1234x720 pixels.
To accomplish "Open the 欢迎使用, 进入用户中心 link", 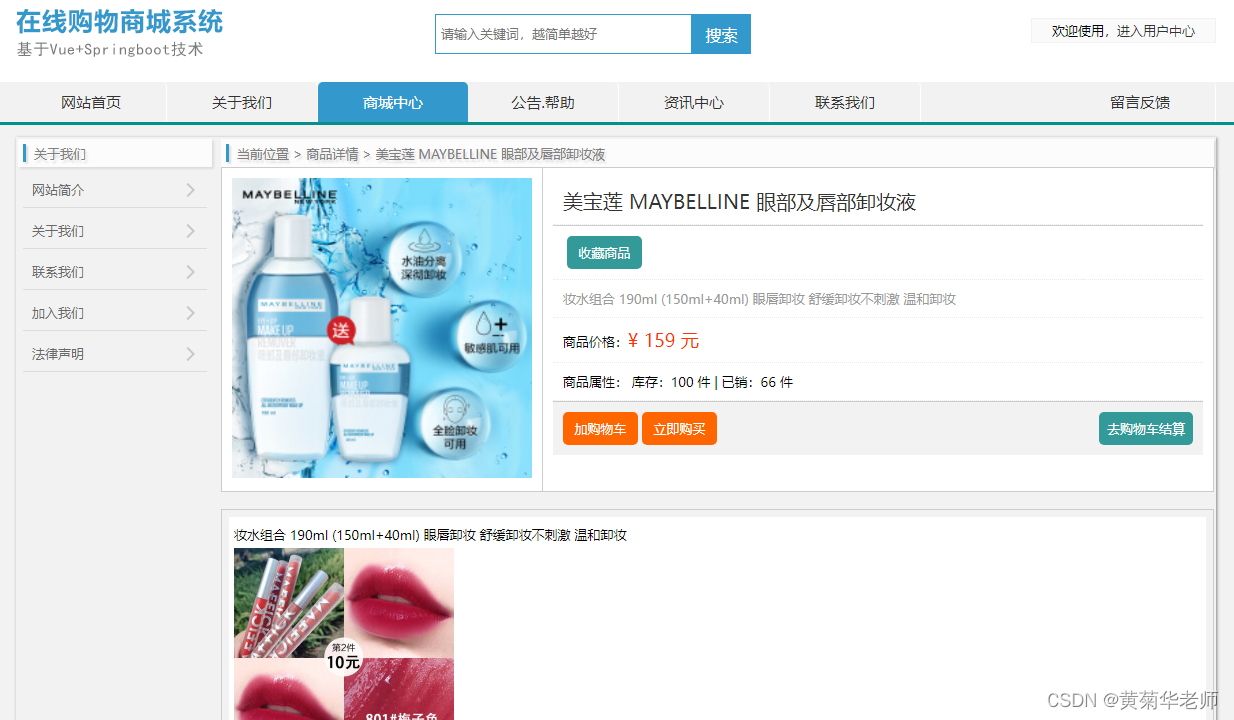I will (x=1123, y=31).
